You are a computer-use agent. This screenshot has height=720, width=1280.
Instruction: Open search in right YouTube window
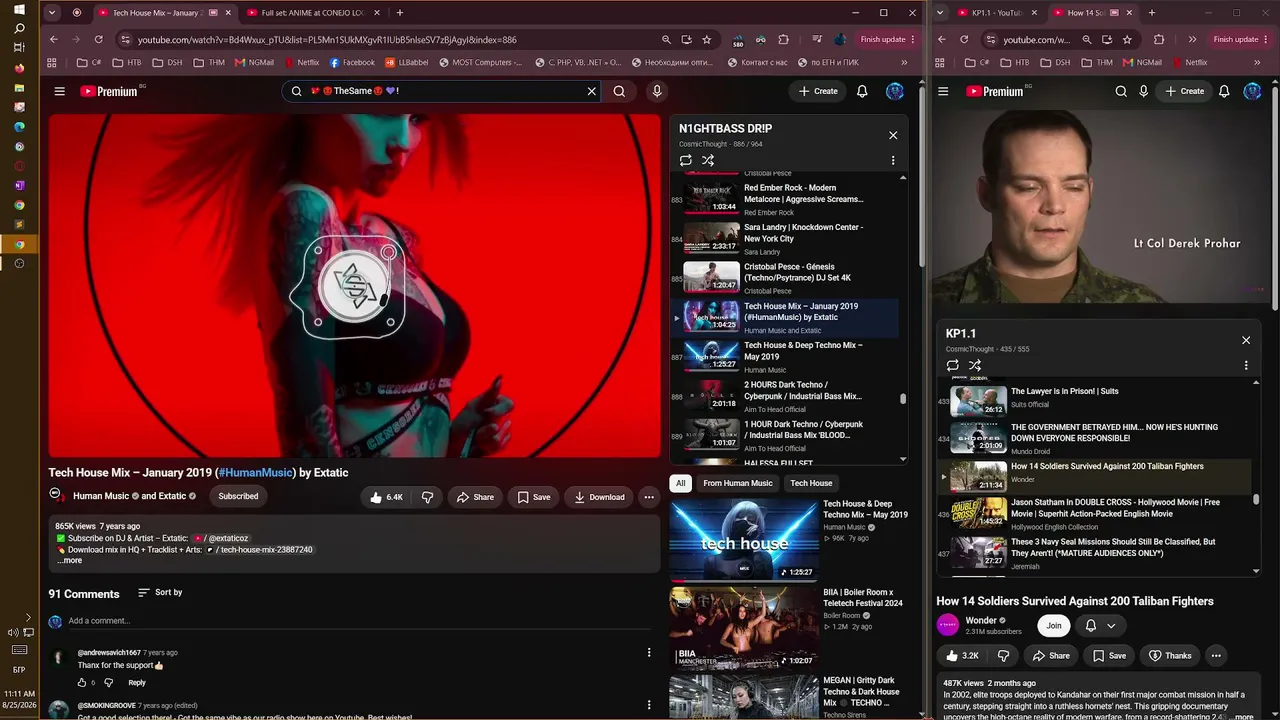(x=1121, y=91)
